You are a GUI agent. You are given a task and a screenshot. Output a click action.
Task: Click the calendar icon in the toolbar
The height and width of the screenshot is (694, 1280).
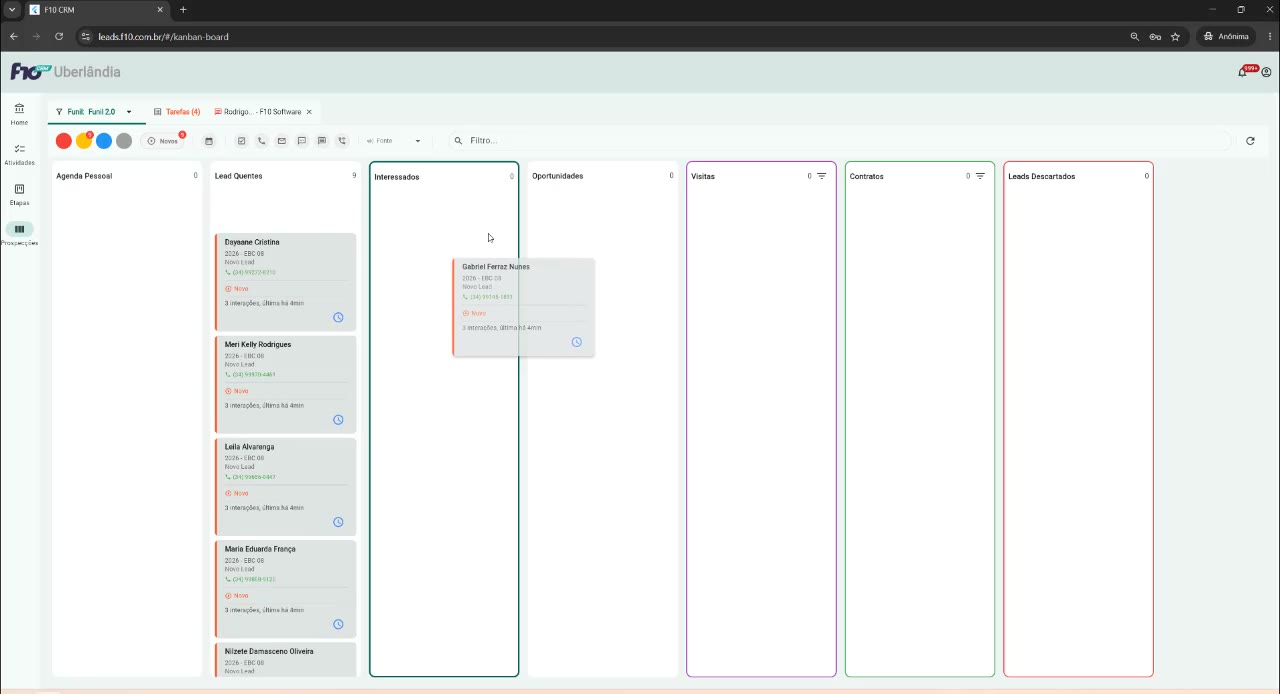pos(209,141)
